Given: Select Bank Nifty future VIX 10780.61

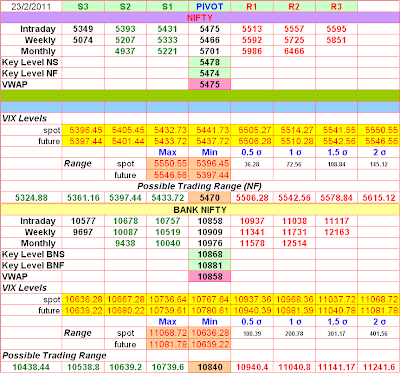Looking at the screenshot, I should (x=210, y=310).
